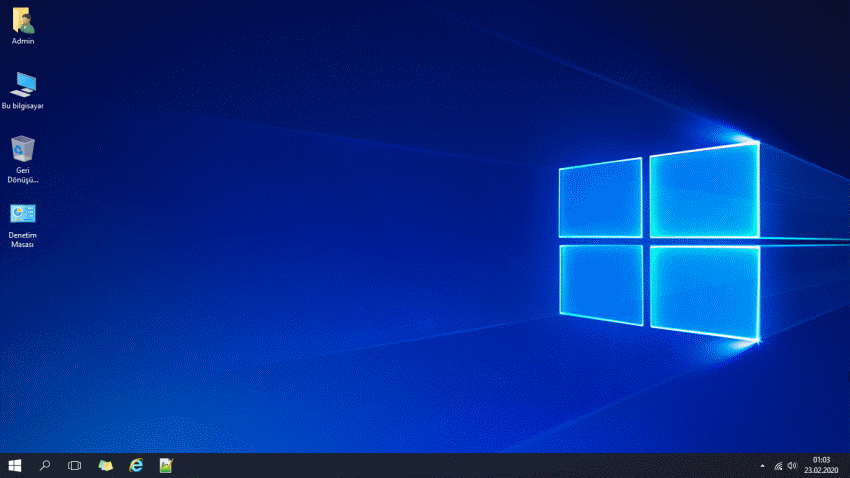Open the network status tray icon
This screenshot has height=478, width=850.
point(778,466)
